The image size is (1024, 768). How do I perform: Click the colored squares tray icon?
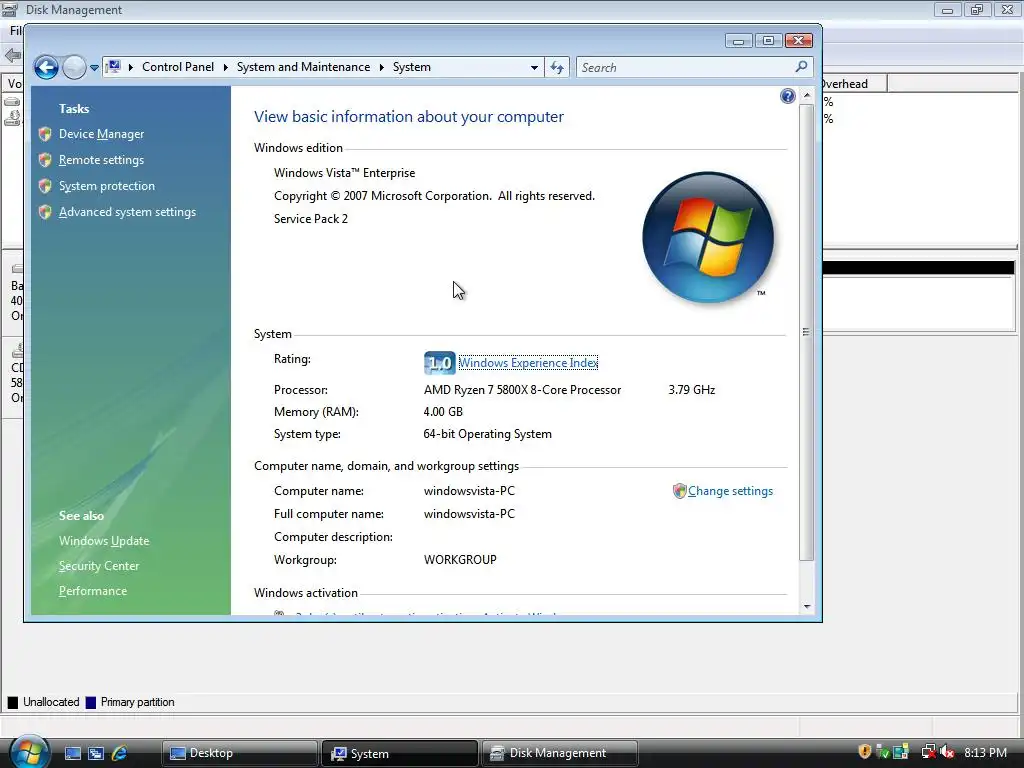coord(901,752)
